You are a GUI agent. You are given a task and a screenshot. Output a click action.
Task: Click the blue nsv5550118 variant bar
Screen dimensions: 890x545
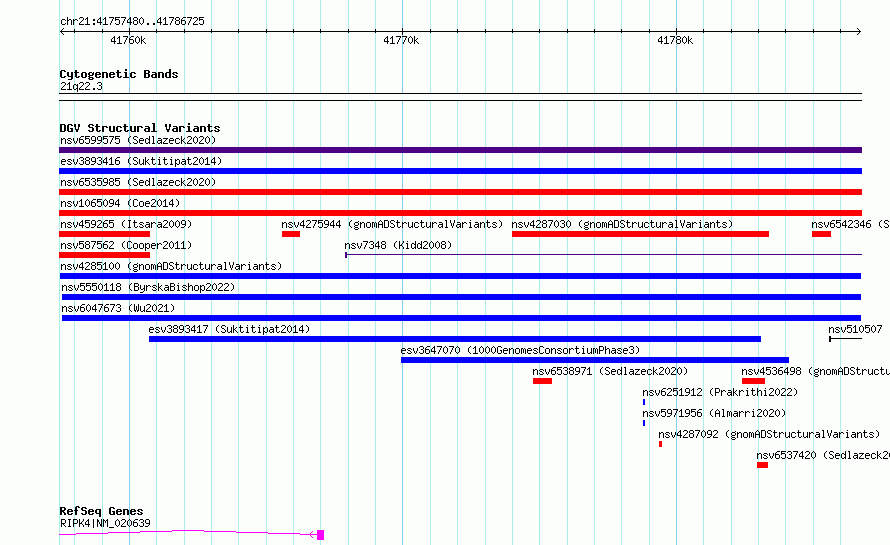click(461, 297)
